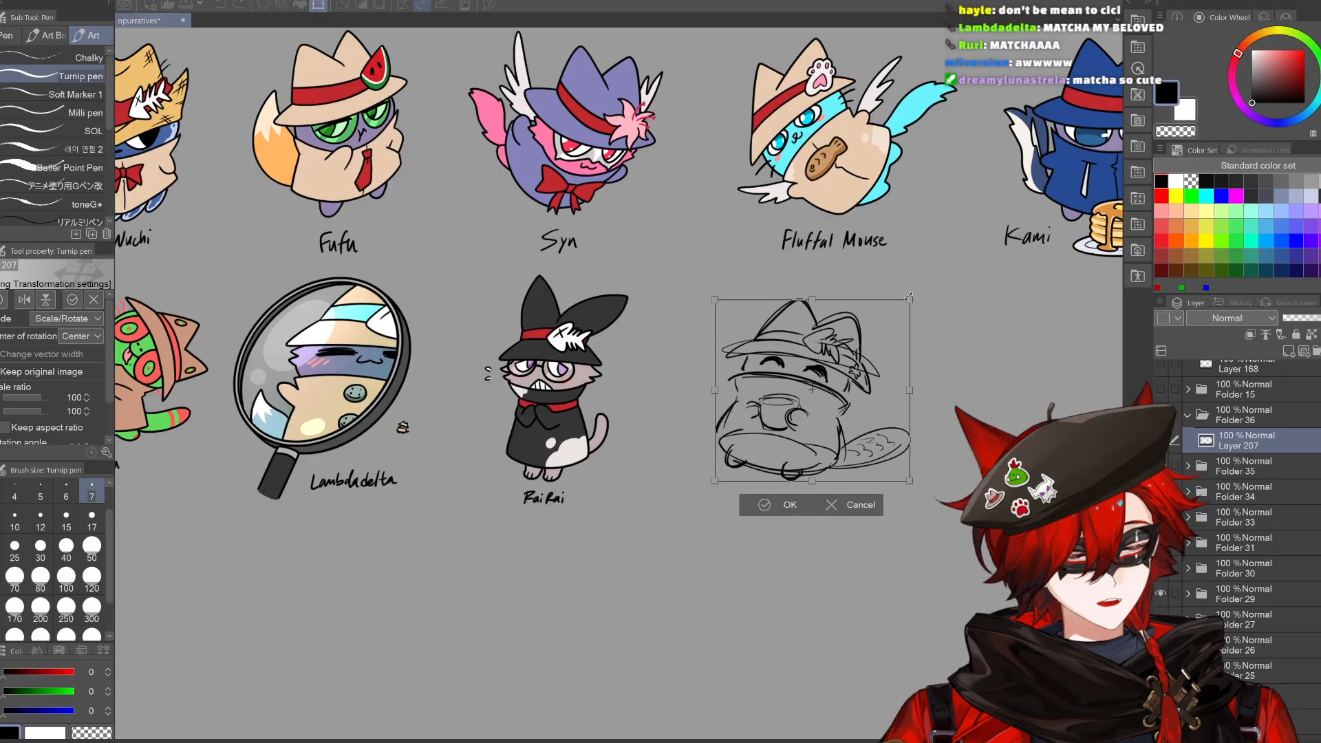Open the layer palette color dropdown

(1170, 318)
